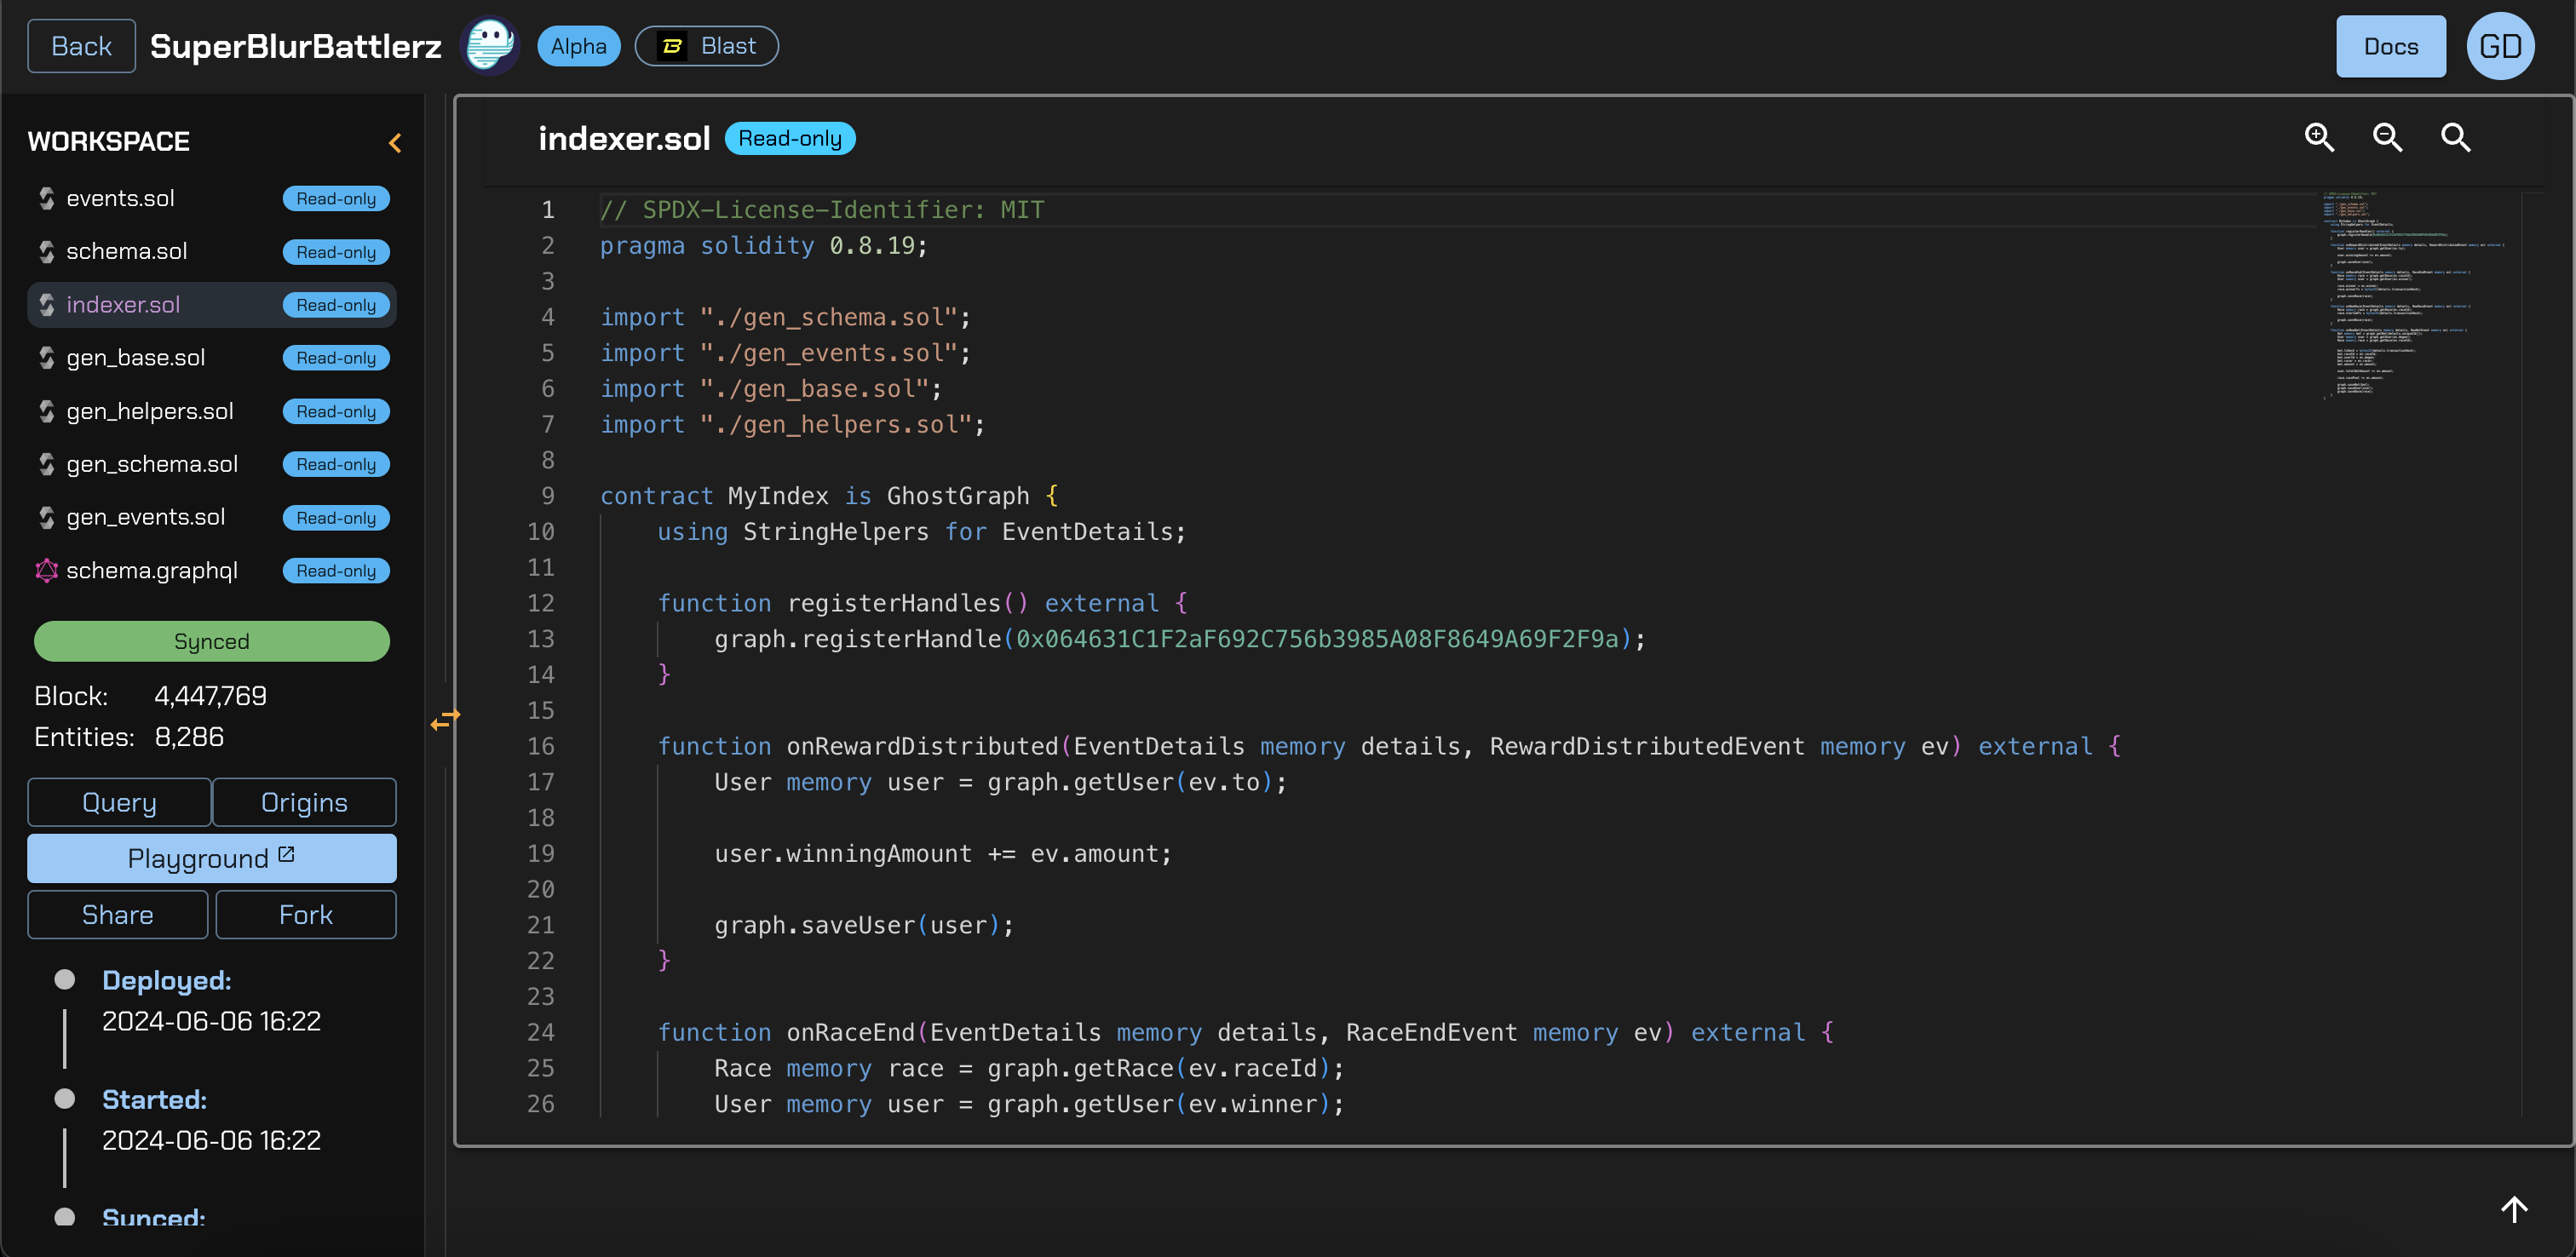Click the zoom-out magnifier icon
Image resolution: width=2576 pixels, height=1257 pixels.
pos(2387,137)
